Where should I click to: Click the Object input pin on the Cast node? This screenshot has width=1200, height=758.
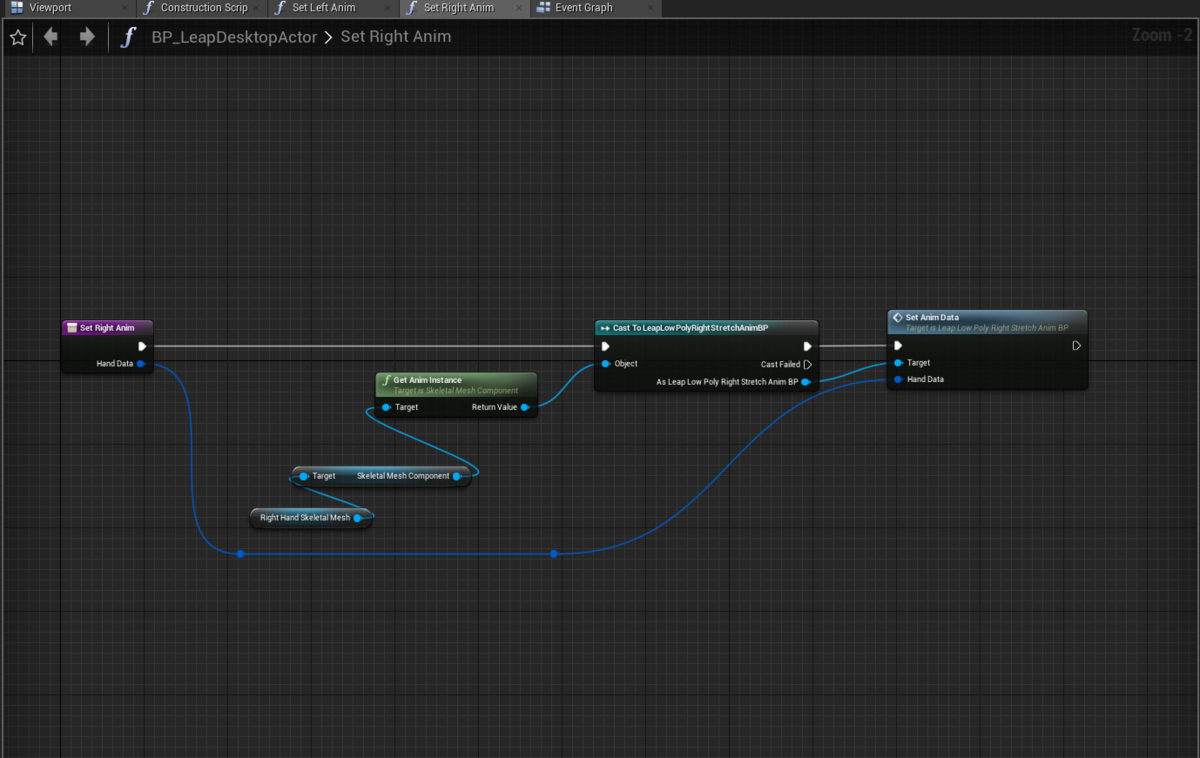click(606, 364)
